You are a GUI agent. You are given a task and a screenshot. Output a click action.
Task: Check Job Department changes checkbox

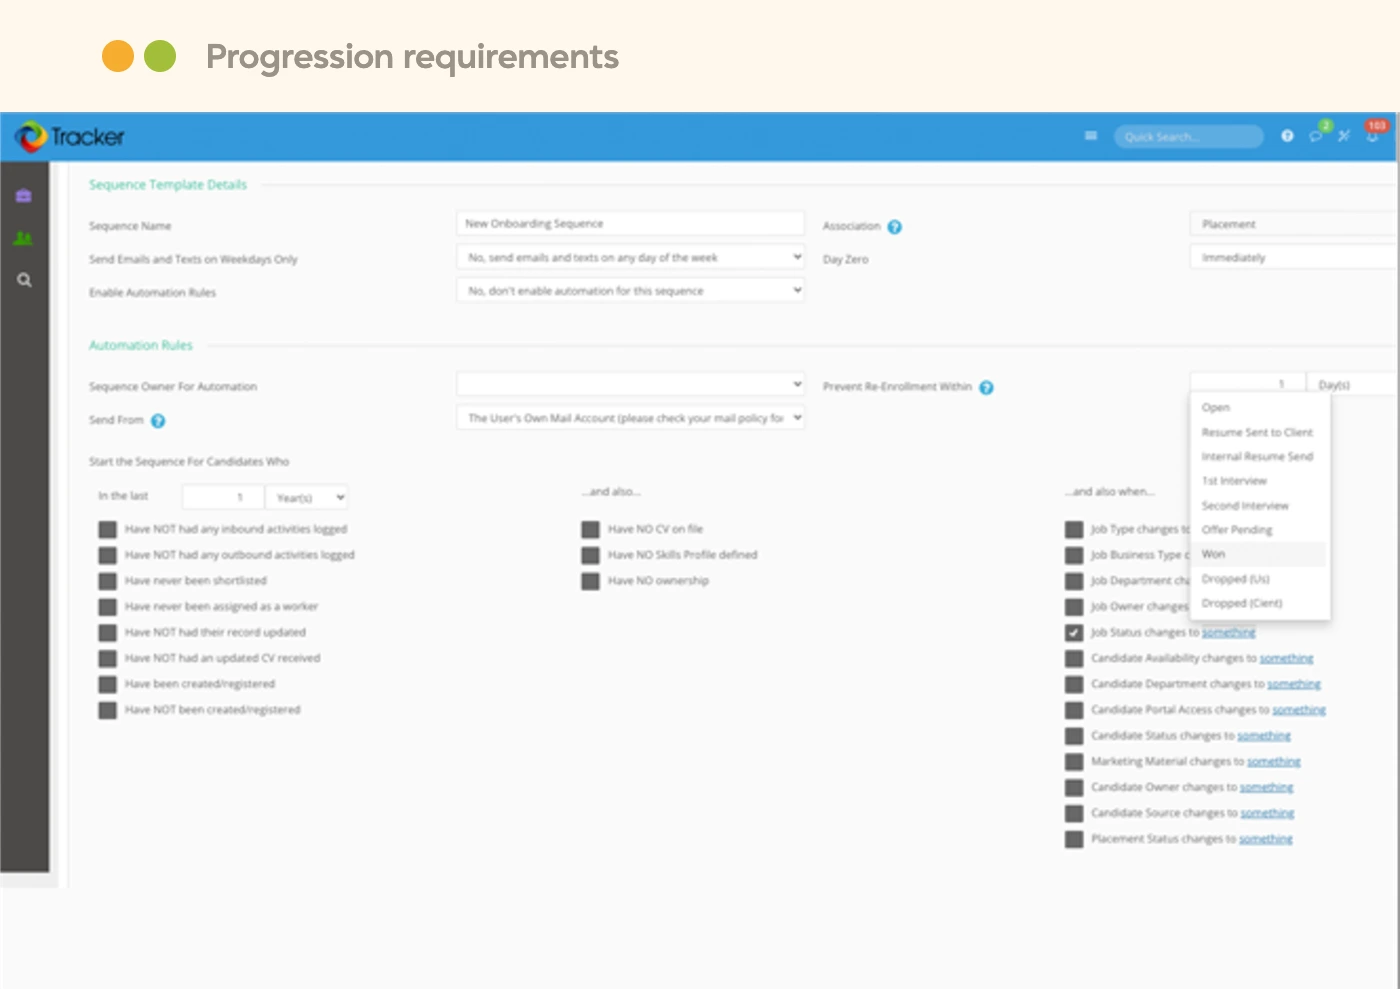point(1074,581)
